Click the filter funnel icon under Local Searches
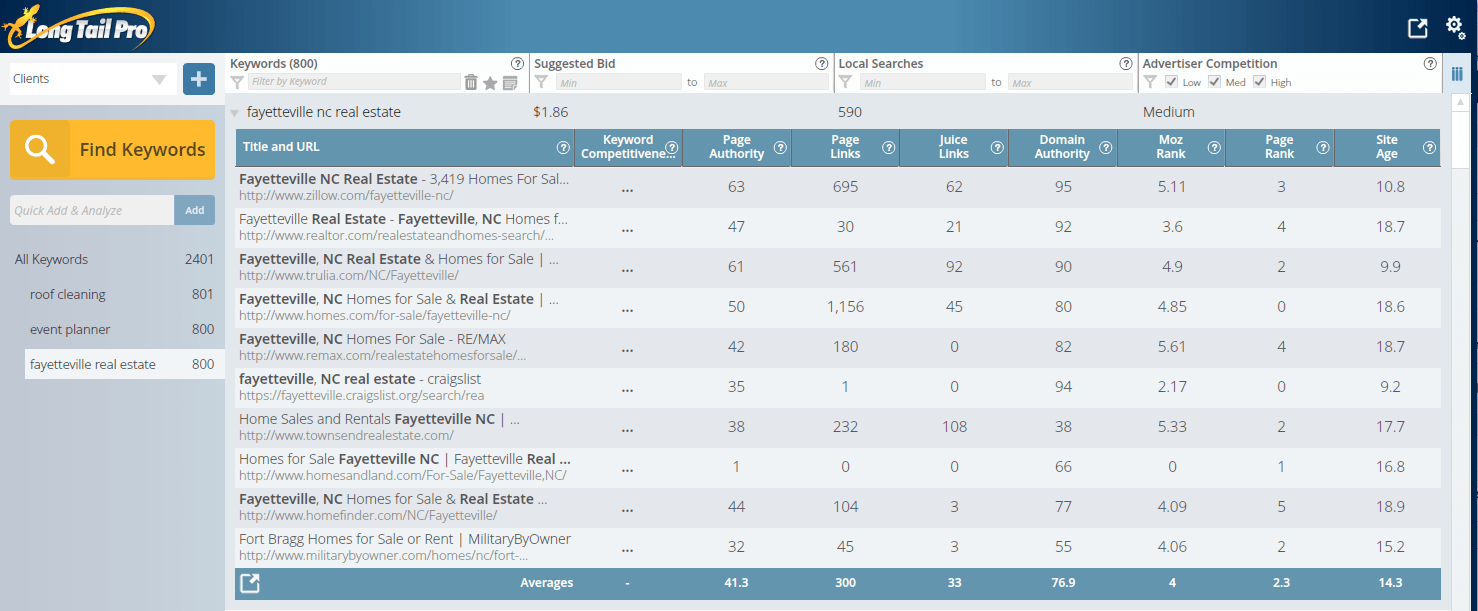 point(845,82)
